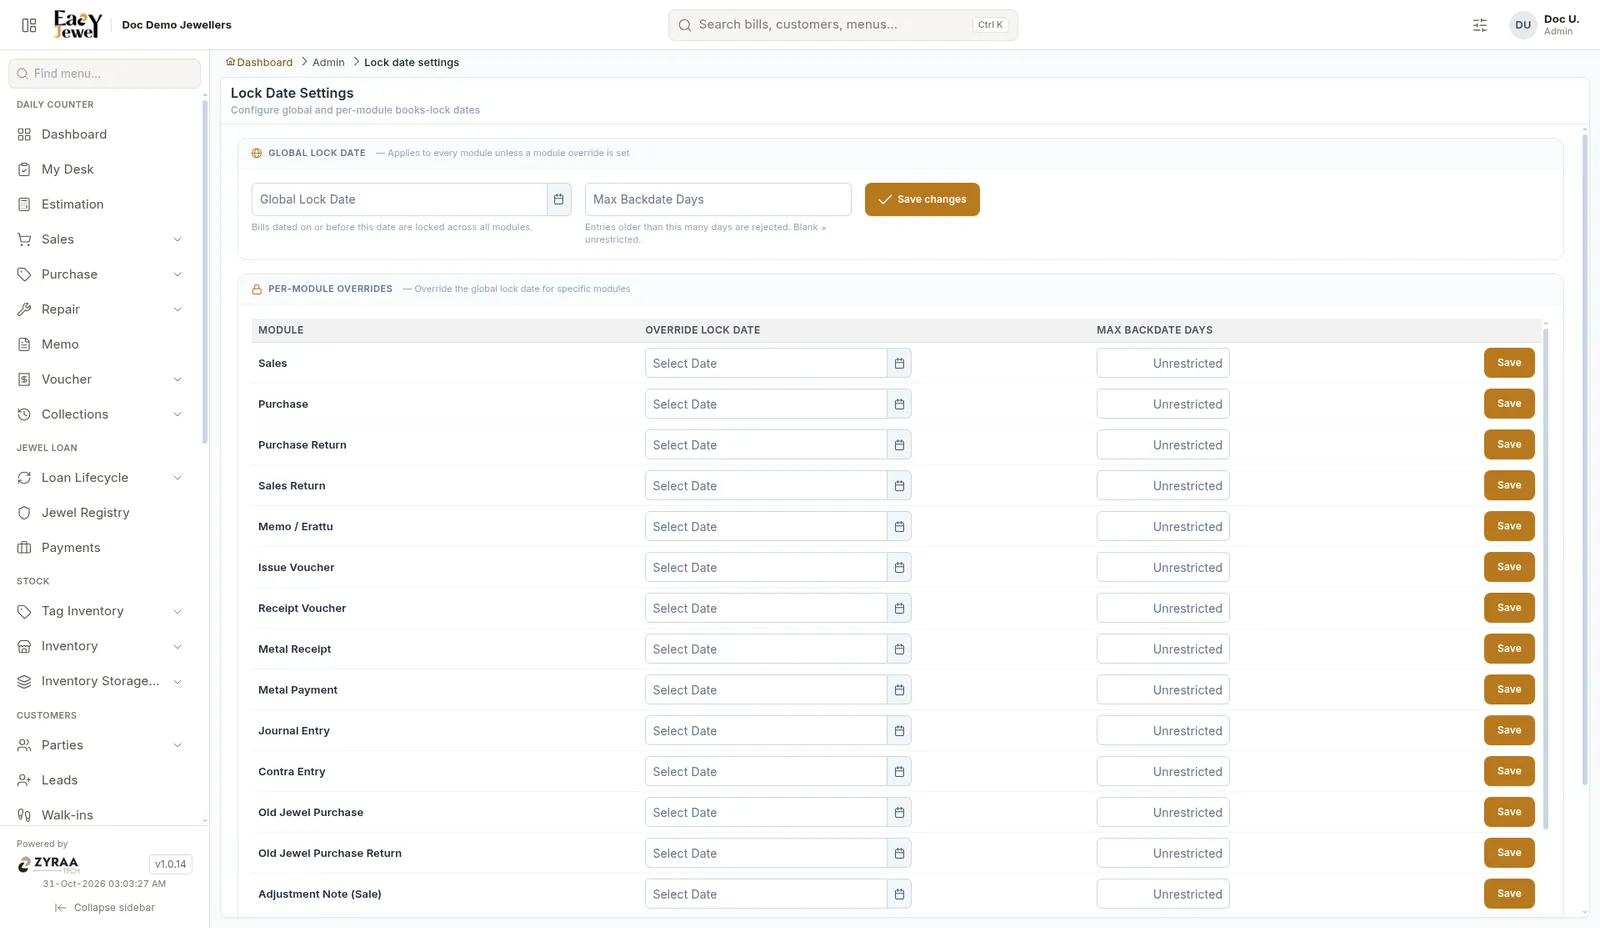Open calendar icon in the Sales row

[x=899, y=363]
